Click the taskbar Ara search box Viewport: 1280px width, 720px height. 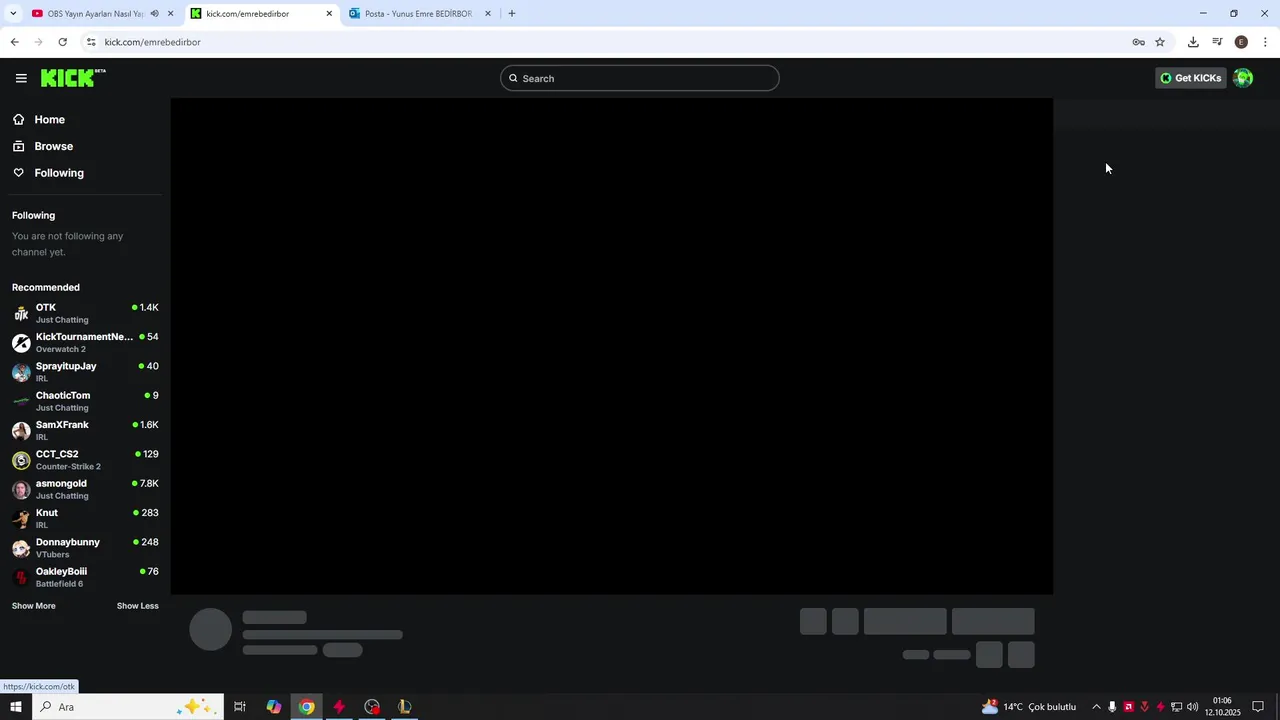[x=126, y=707]
